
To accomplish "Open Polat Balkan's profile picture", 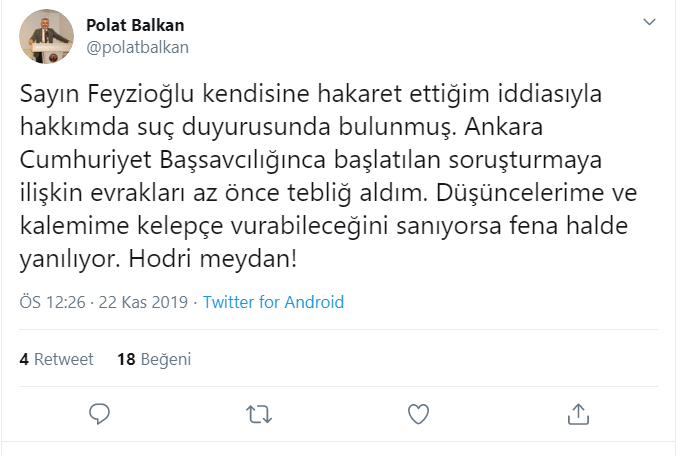I will point(47,36).
